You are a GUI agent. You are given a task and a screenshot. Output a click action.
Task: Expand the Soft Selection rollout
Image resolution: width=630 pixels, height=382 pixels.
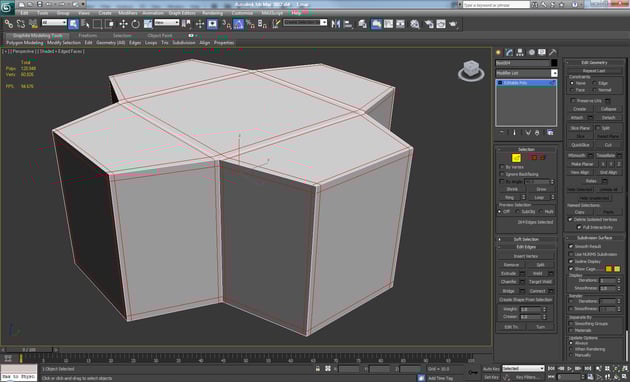(526, 239)
